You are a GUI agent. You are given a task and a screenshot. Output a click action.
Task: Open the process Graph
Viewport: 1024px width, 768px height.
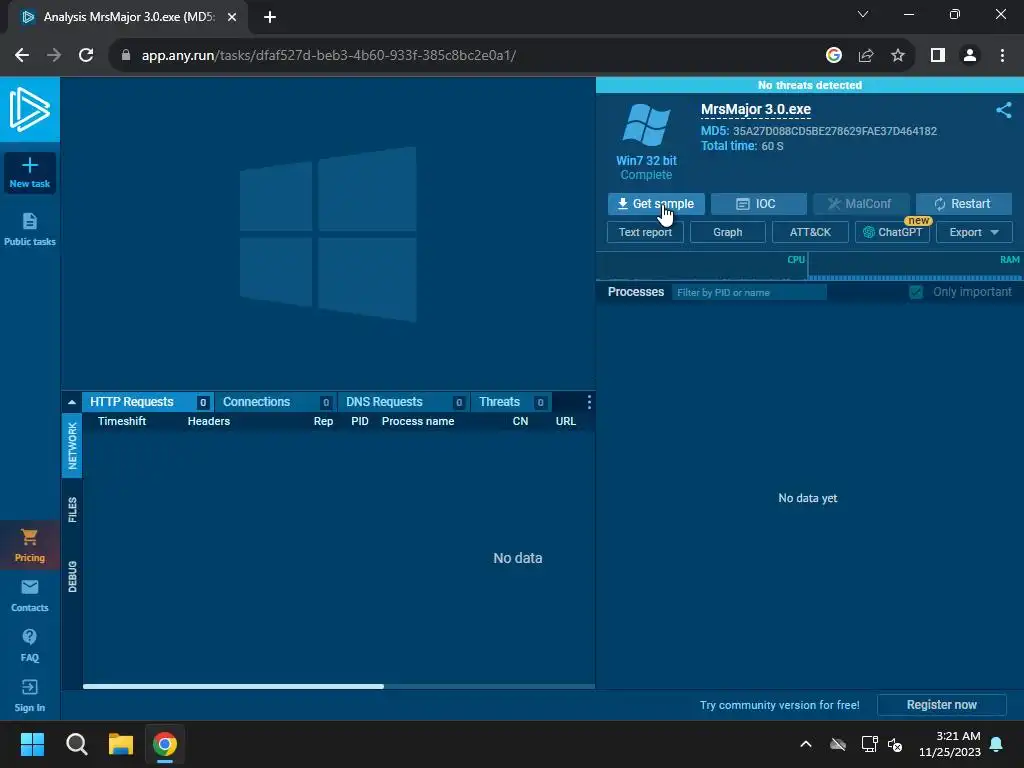(728, 232)
